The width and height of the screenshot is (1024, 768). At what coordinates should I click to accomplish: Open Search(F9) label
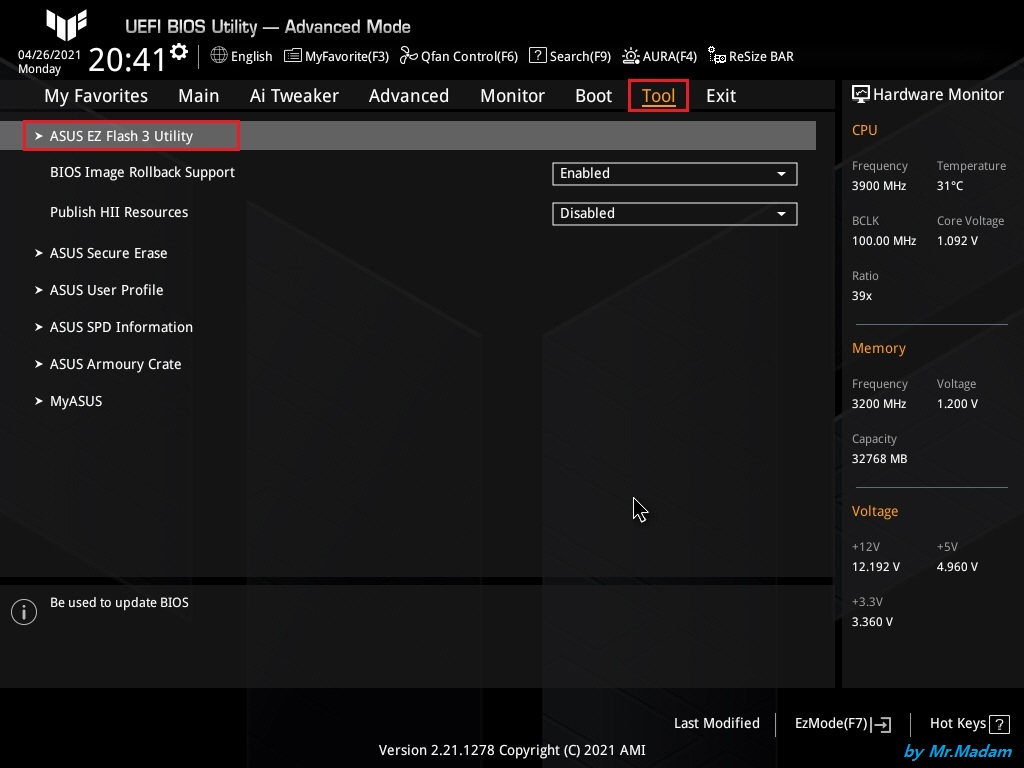(580, 57)
